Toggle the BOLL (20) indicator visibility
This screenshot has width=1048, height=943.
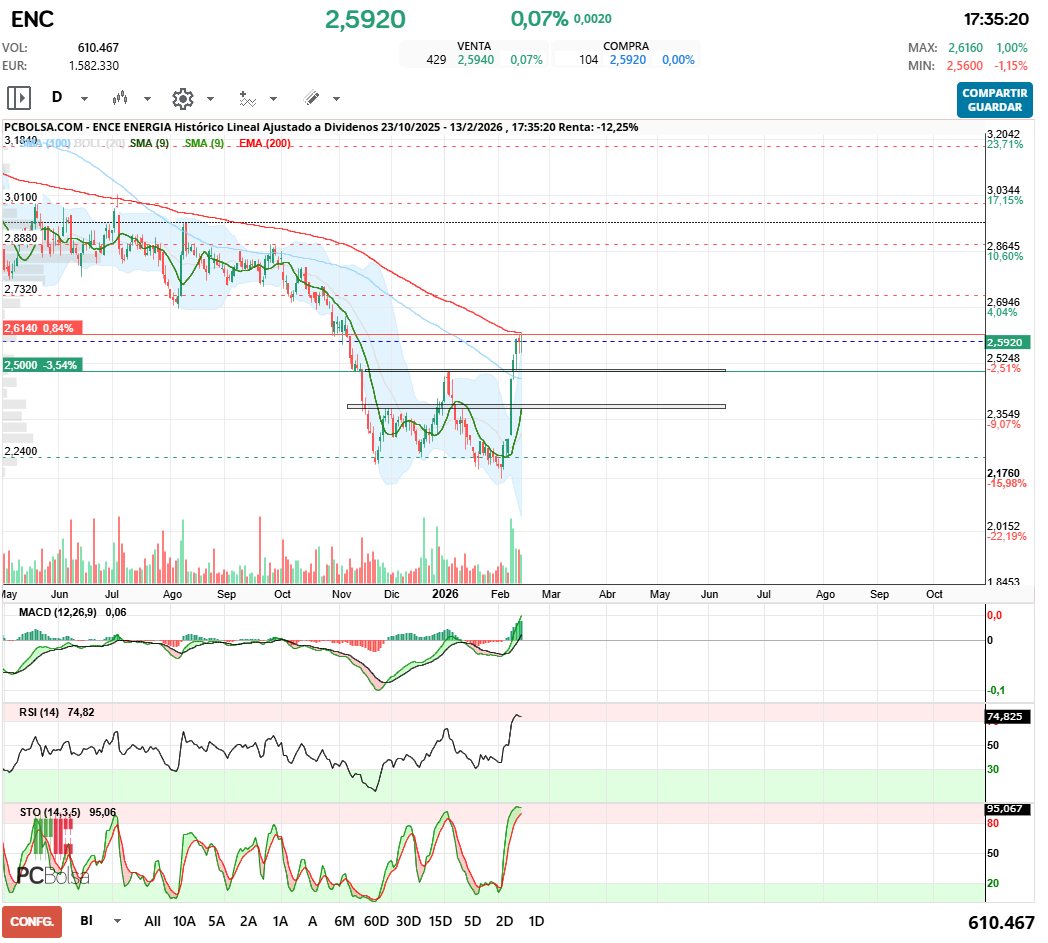tap(100, 144)
